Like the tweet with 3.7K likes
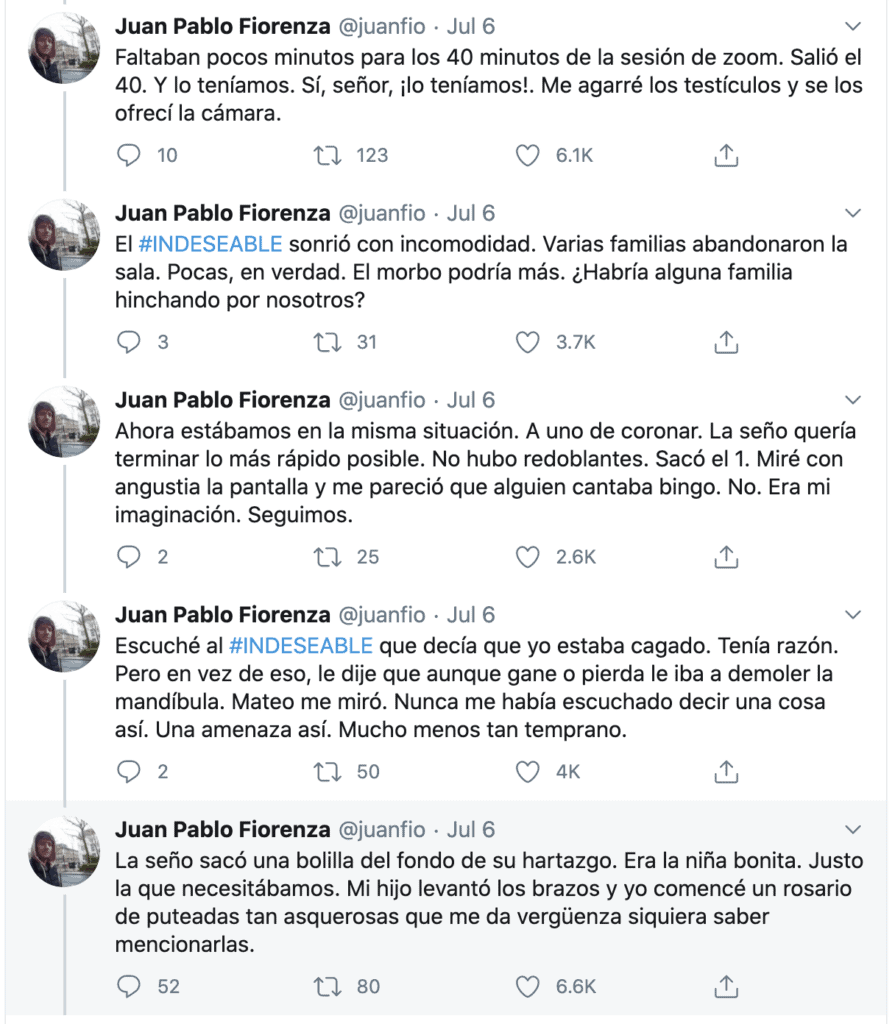The image size is (895, 1024). [527, 342]
